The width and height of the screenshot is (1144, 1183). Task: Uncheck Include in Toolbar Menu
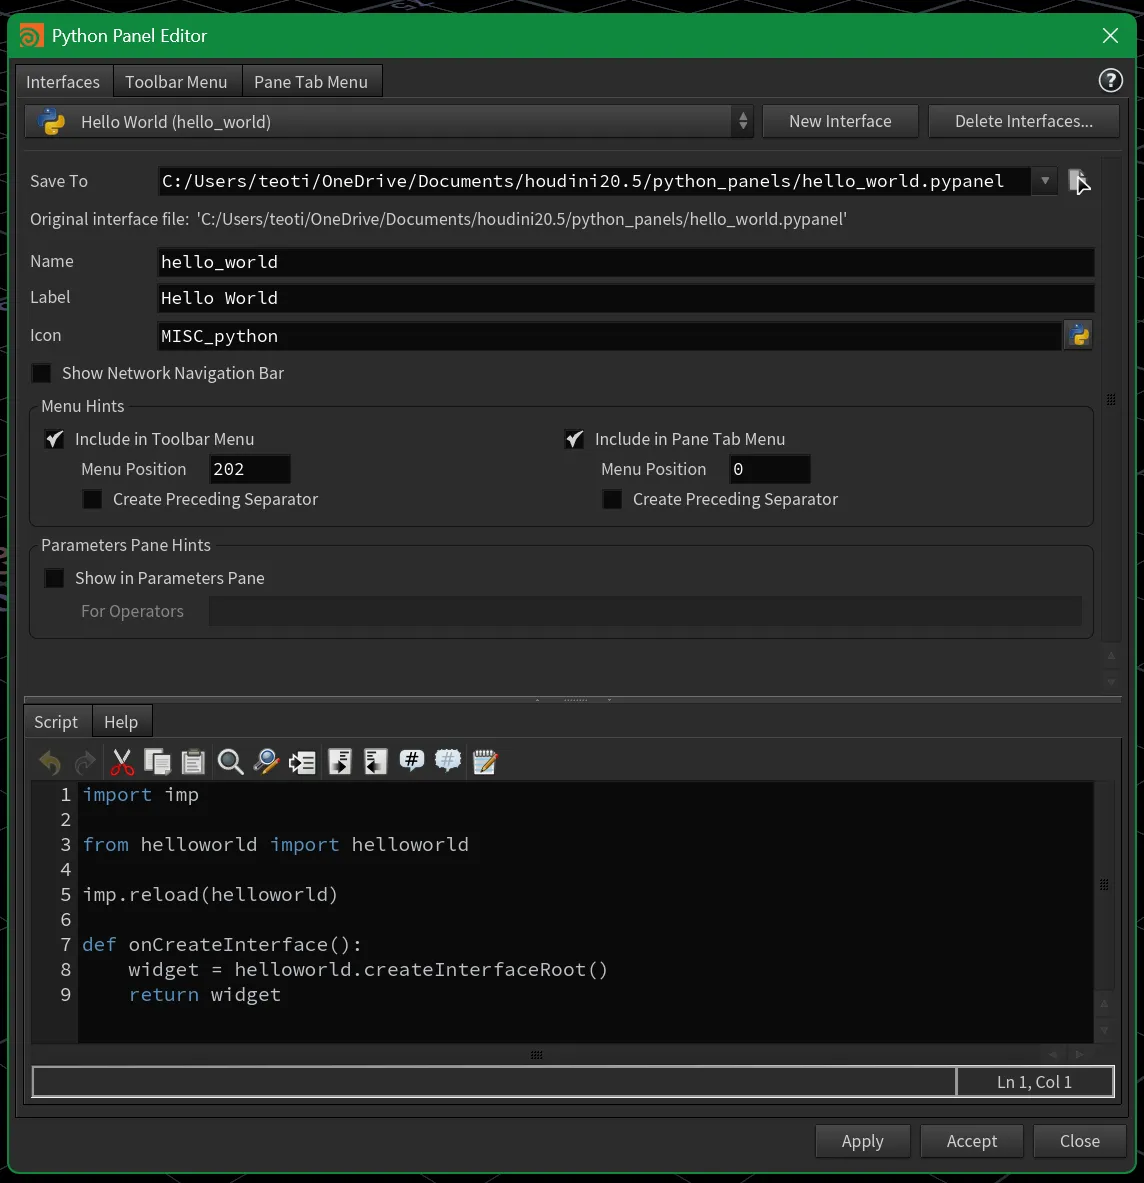coord(53,438)
